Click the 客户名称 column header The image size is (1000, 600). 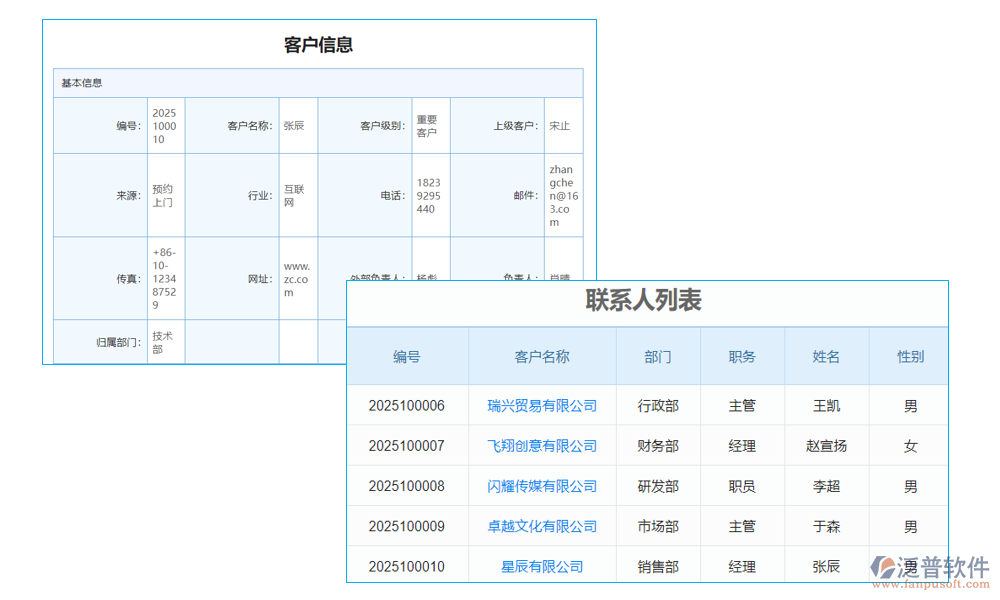coord(541,356)
